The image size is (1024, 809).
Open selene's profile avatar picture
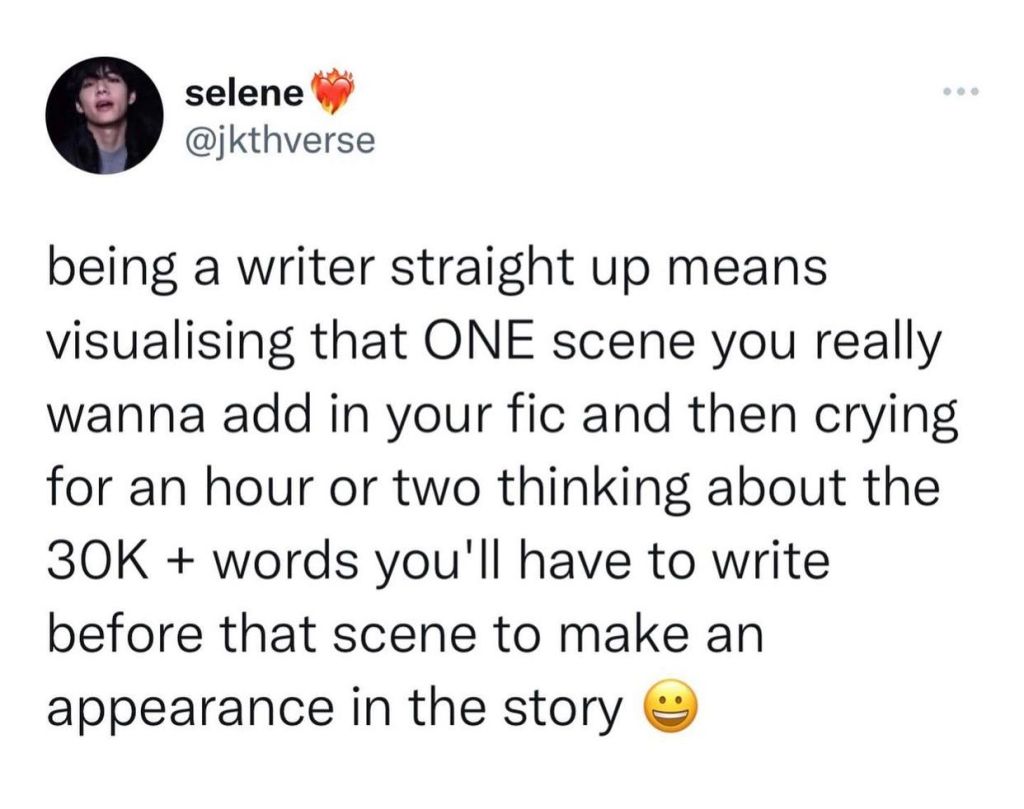pyautogui.click(x=104, y=114)
